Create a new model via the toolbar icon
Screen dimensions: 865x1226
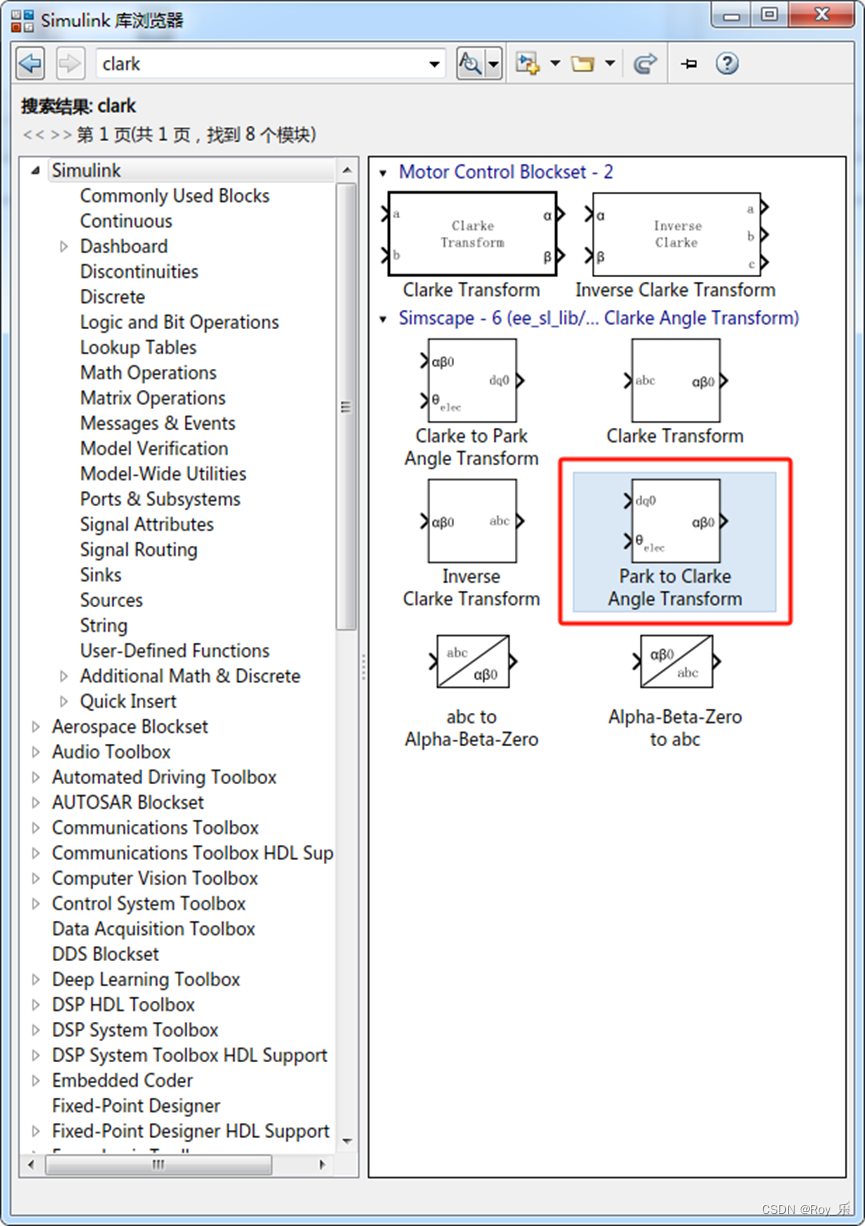tap(530, 63)
